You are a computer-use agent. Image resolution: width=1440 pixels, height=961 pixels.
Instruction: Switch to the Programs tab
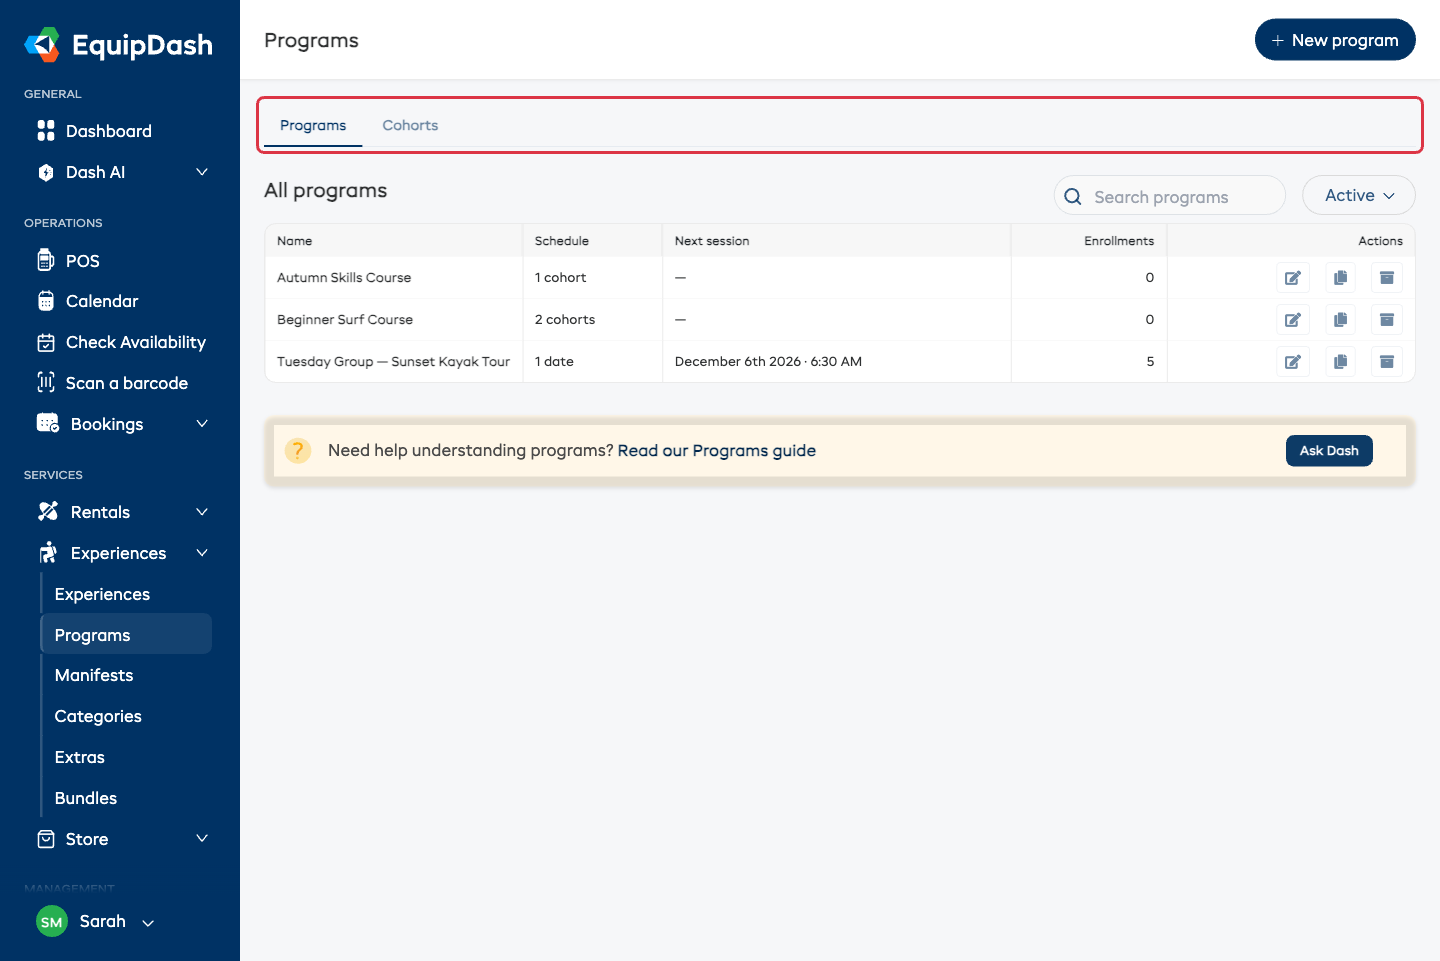(313, 125)
